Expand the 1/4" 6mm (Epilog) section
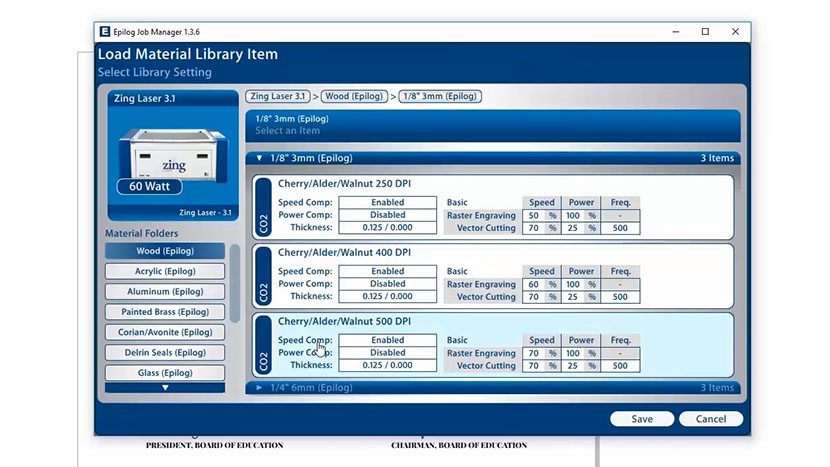The height and width of the screenshot is (467, 830). pyautogui.click(x=260, y=387)
